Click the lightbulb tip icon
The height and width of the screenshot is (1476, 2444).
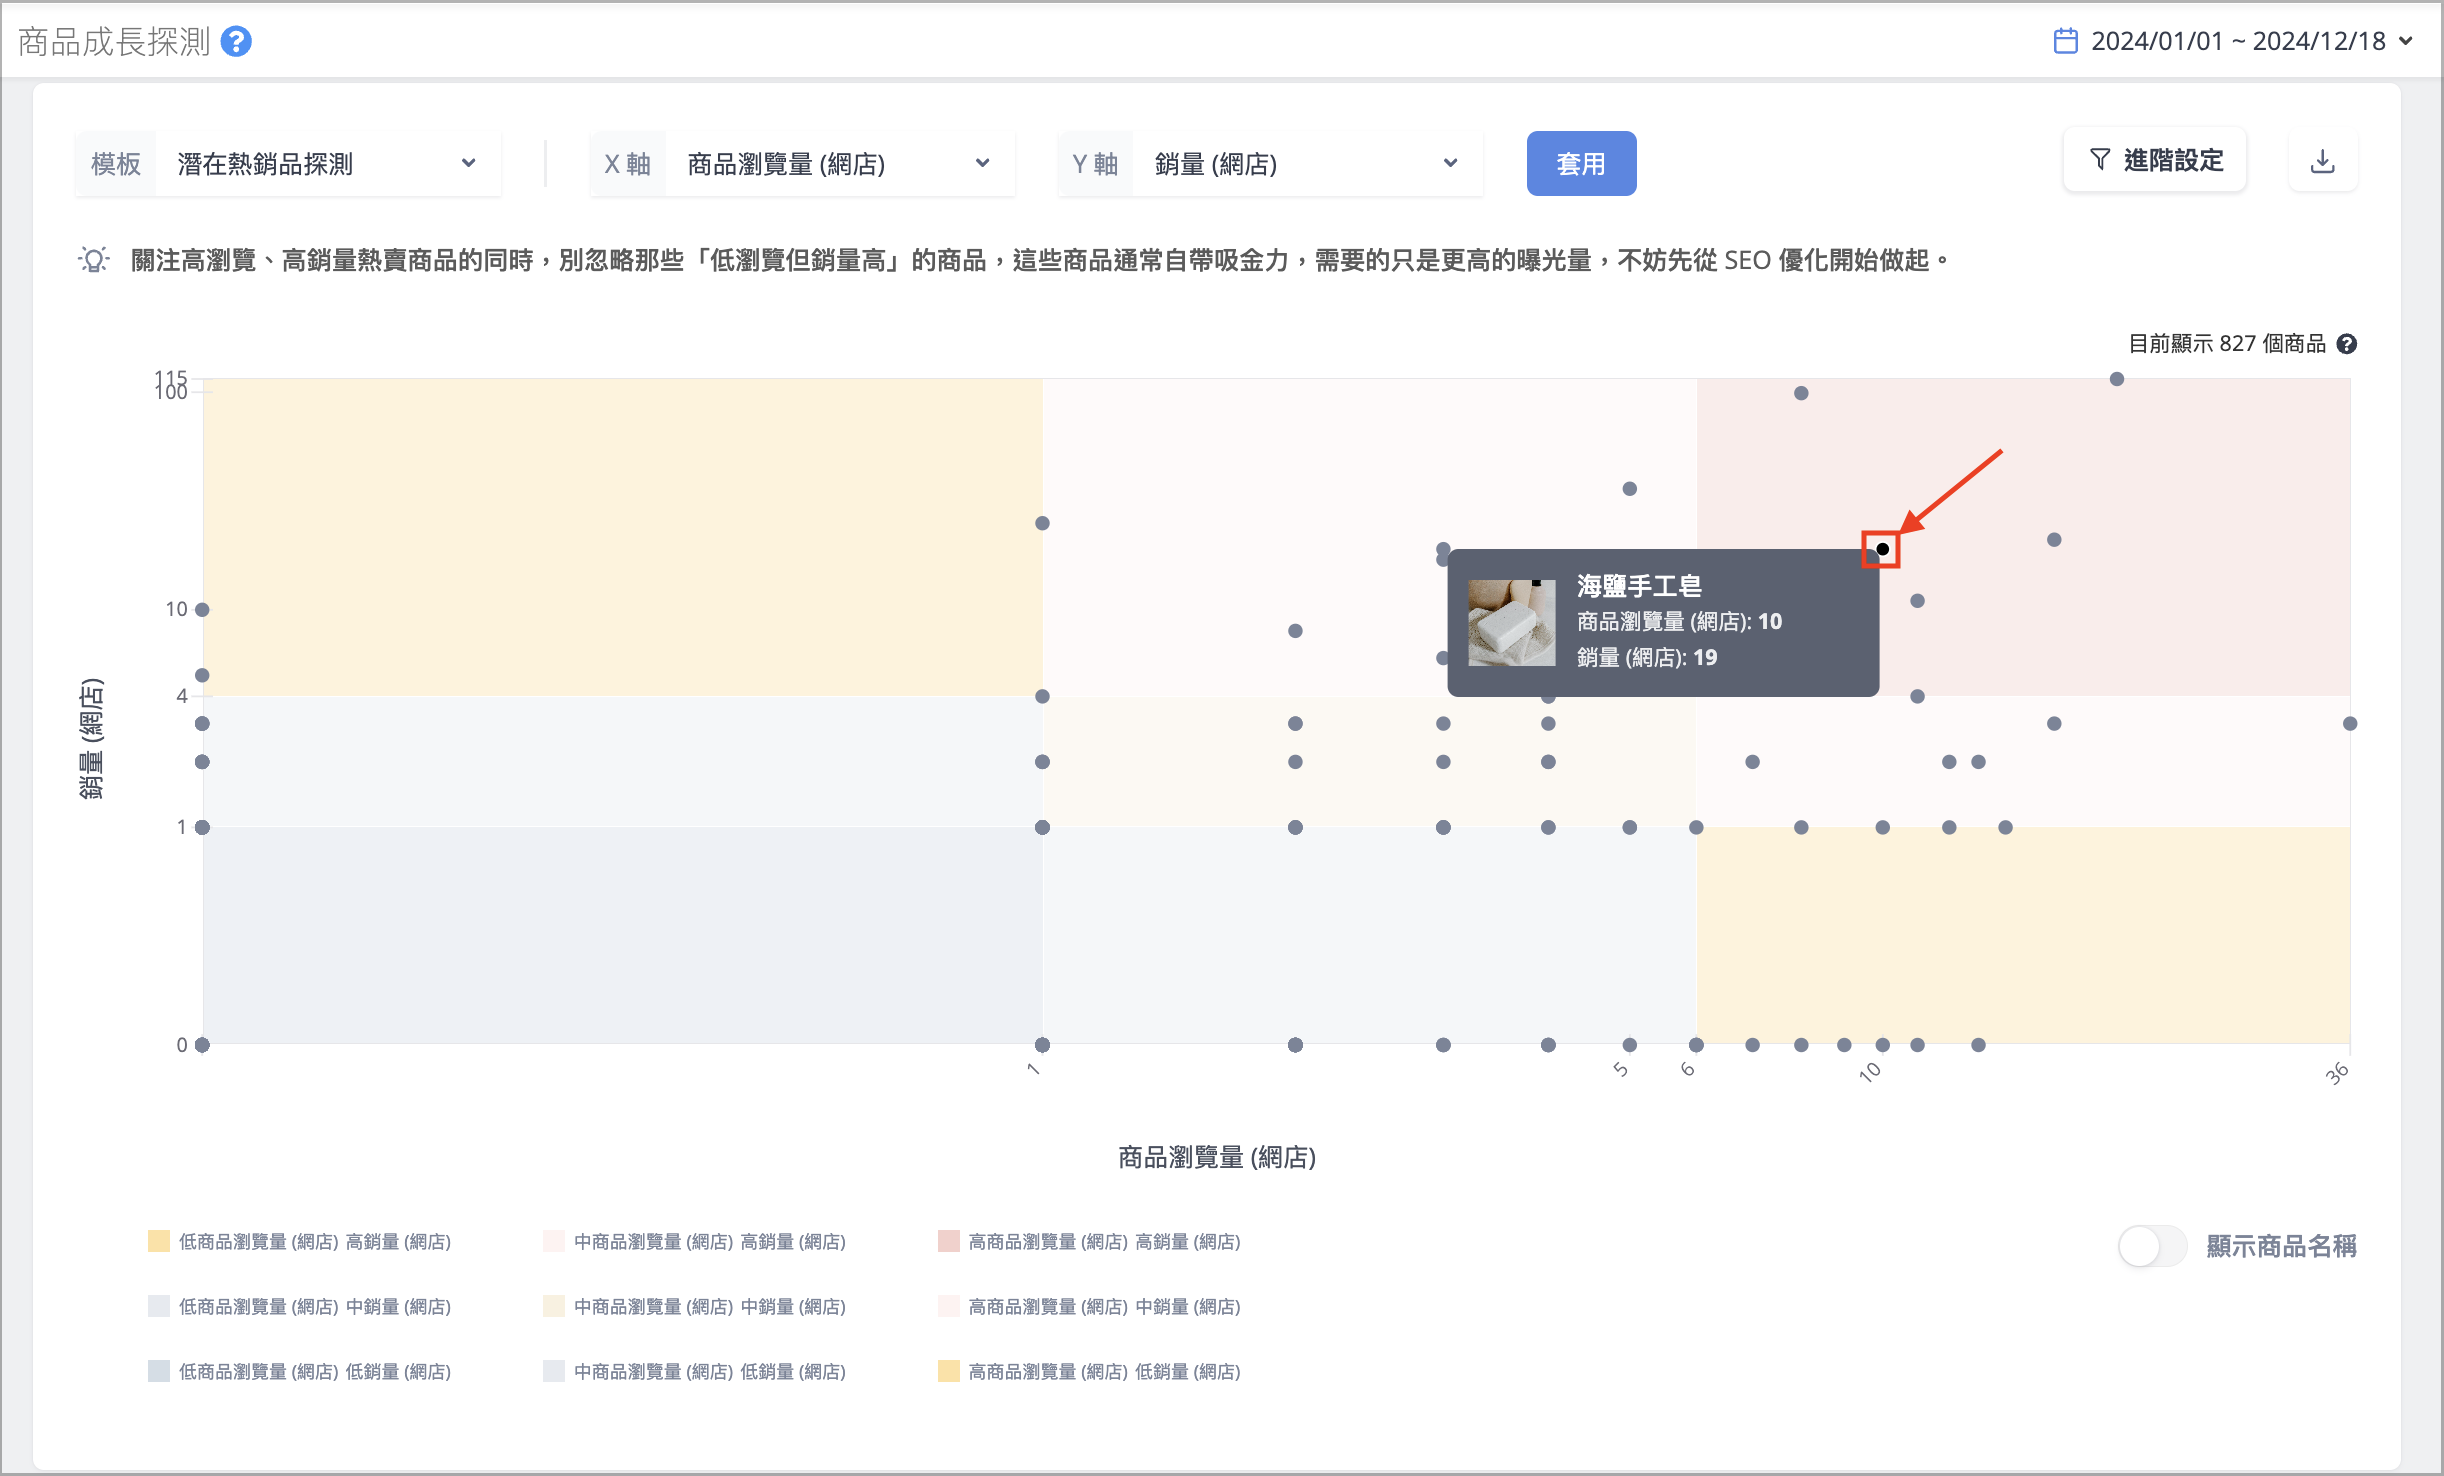(94, 261)
